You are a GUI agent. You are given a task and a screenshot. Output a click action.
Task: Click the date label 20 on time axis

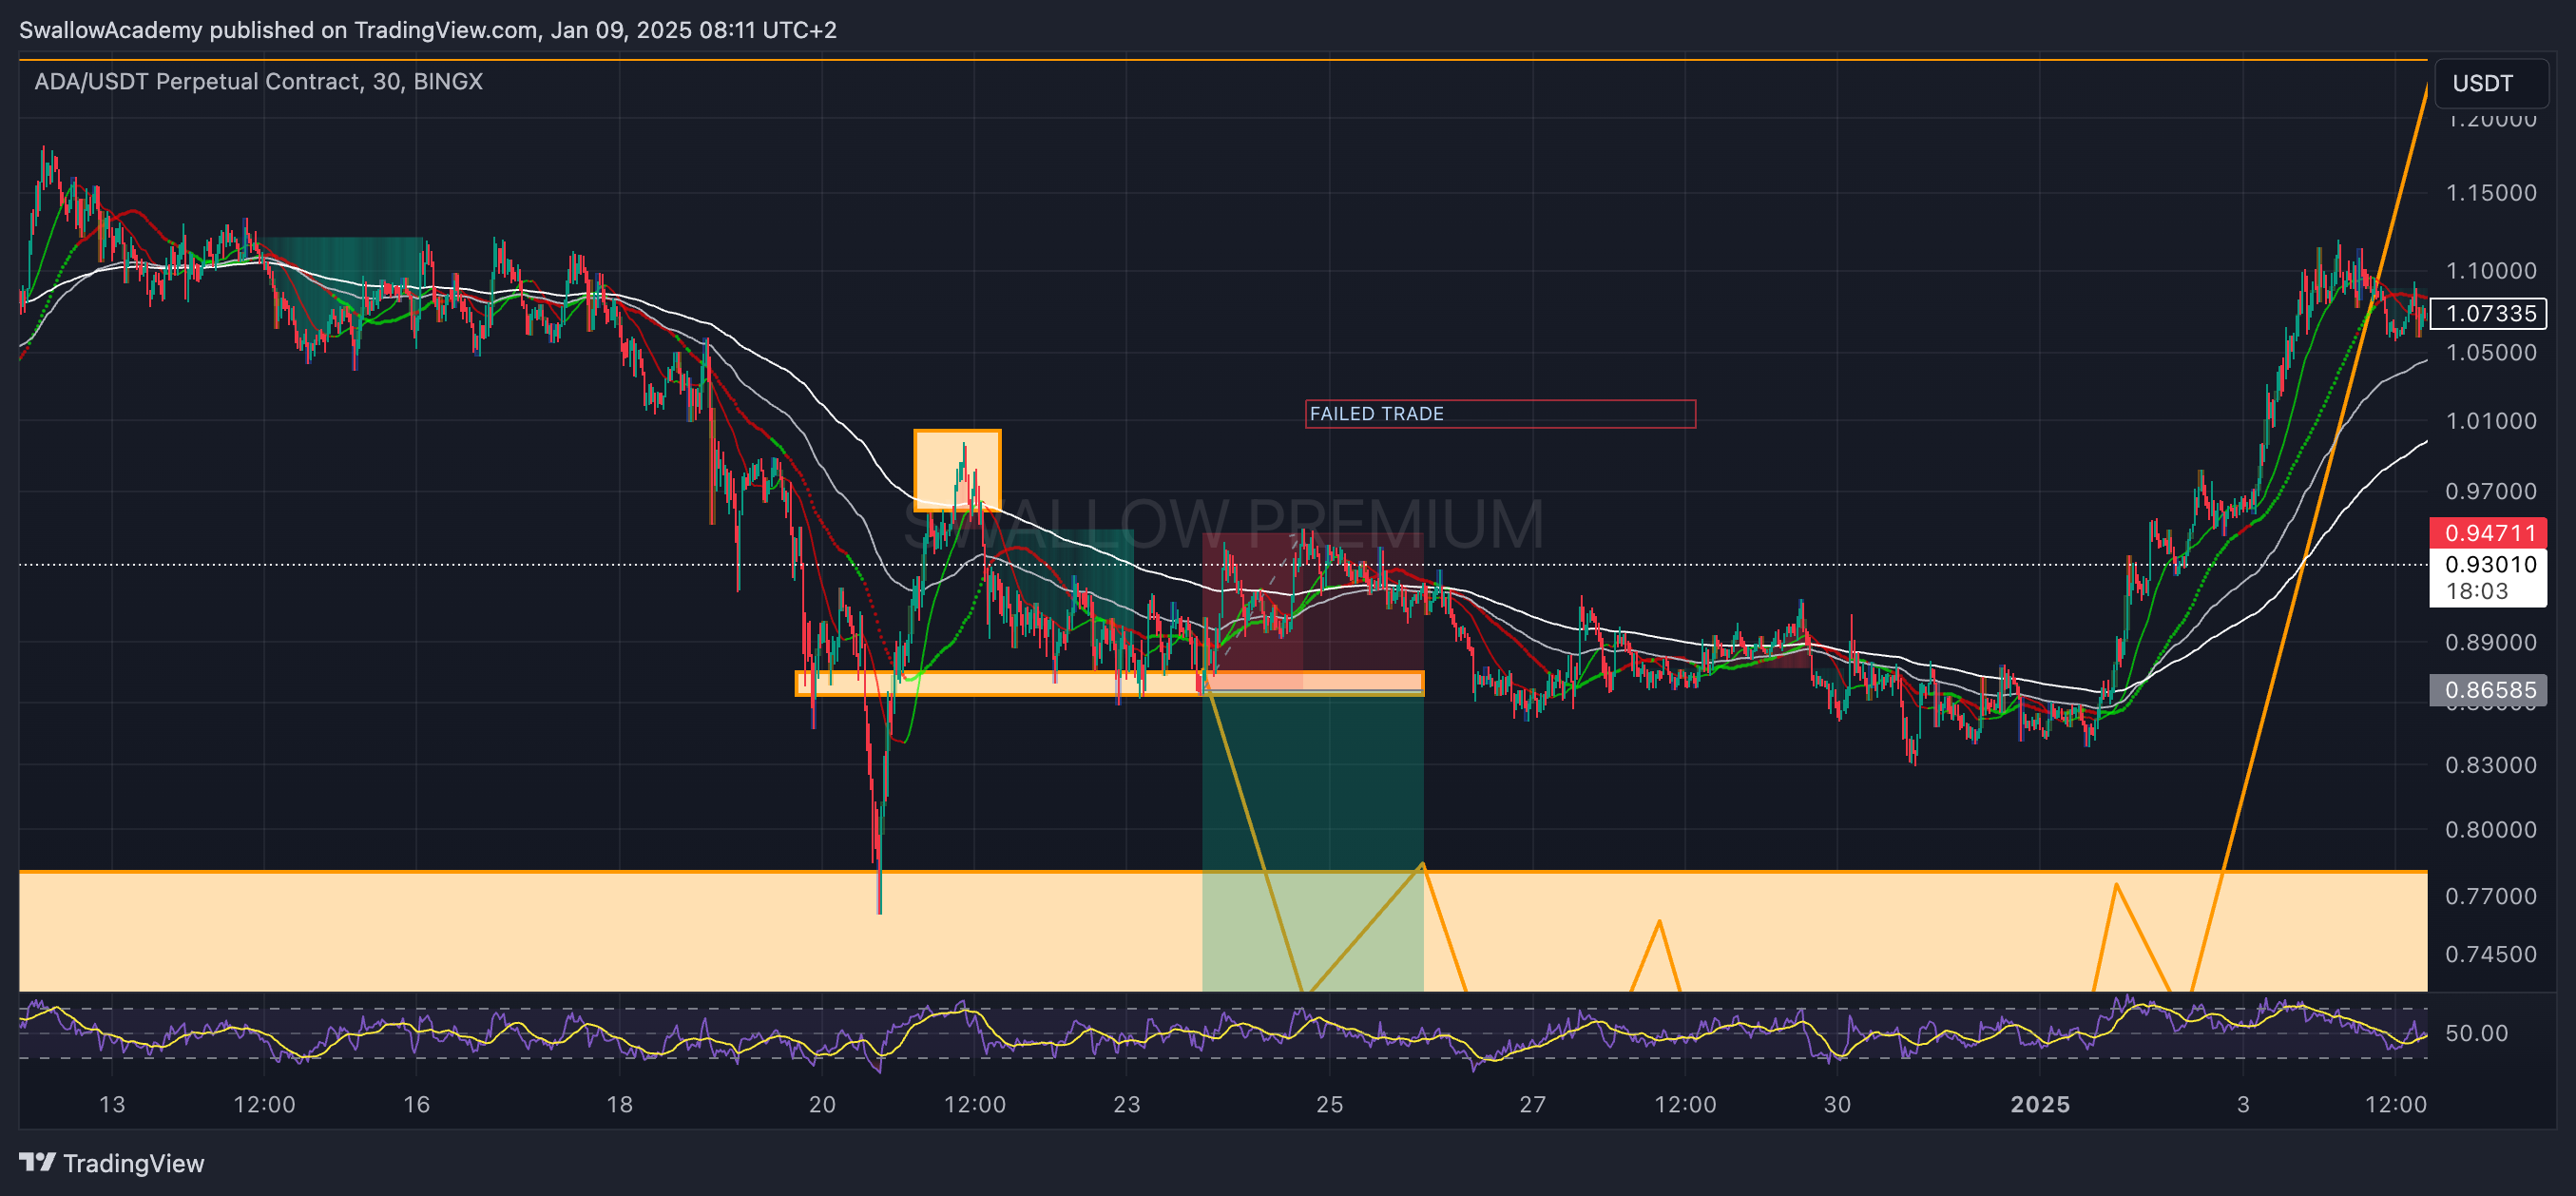tap(822, 1104)
